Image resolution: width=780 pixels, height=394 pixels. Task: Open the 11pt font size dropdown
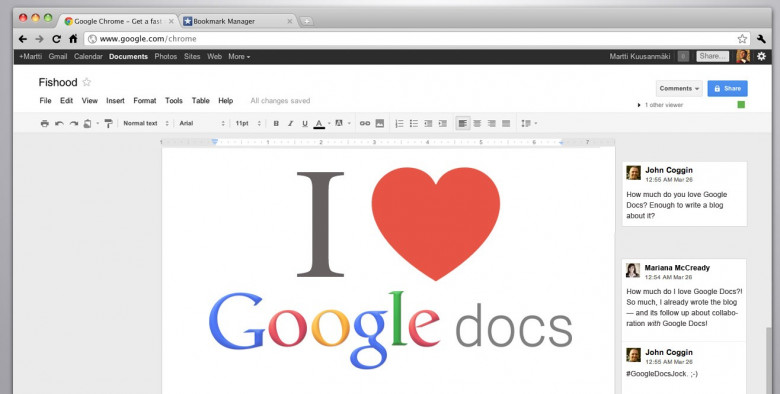[248, 123]
